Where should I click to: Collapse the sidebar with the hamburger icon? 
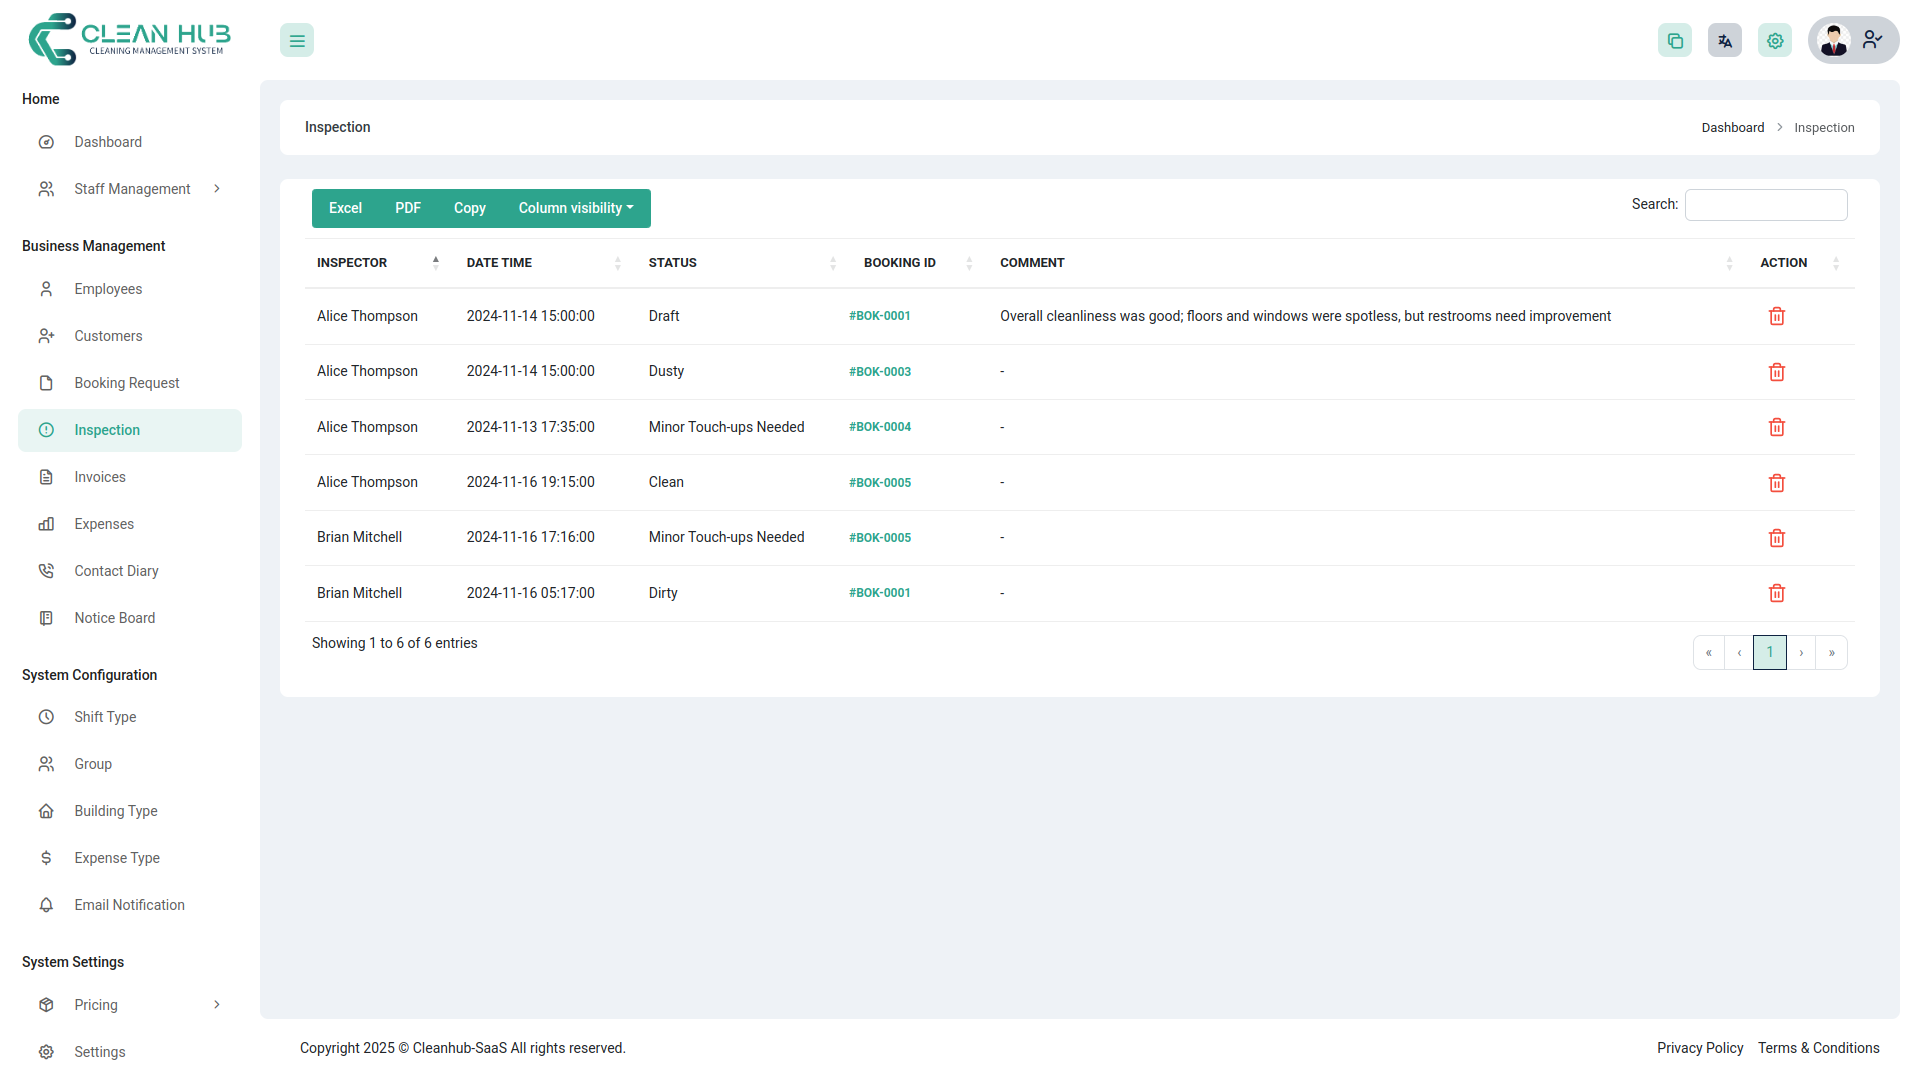[296, 40]
